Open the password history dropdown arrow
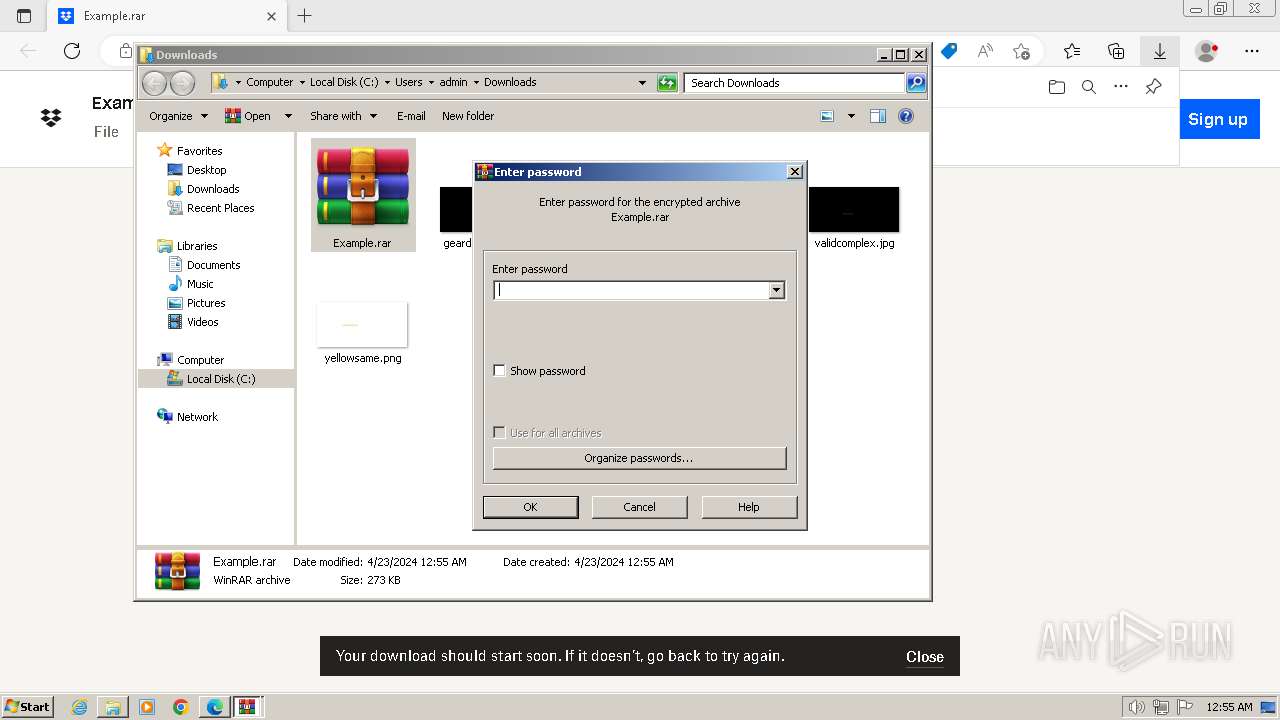Image resolution: width=1280 pixels, height=720 pixels. click(776, 290)
